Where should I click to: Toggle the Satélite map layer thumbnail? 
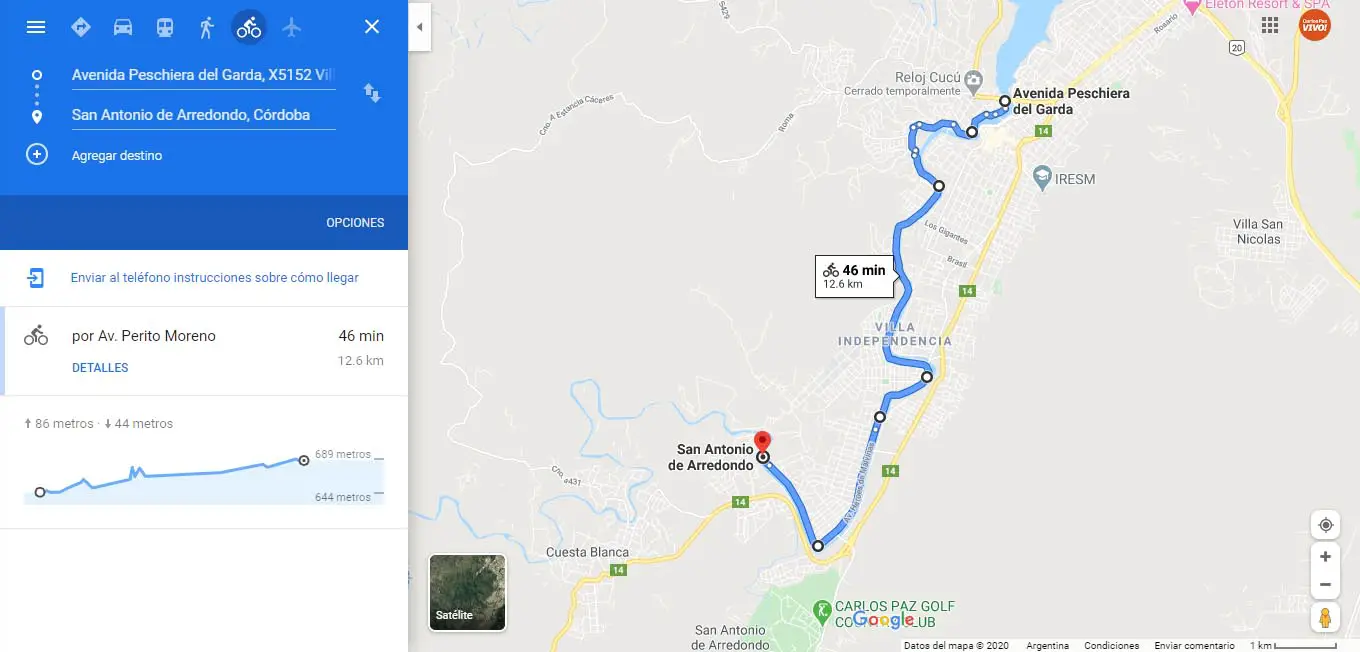click(x=467, y=593)
